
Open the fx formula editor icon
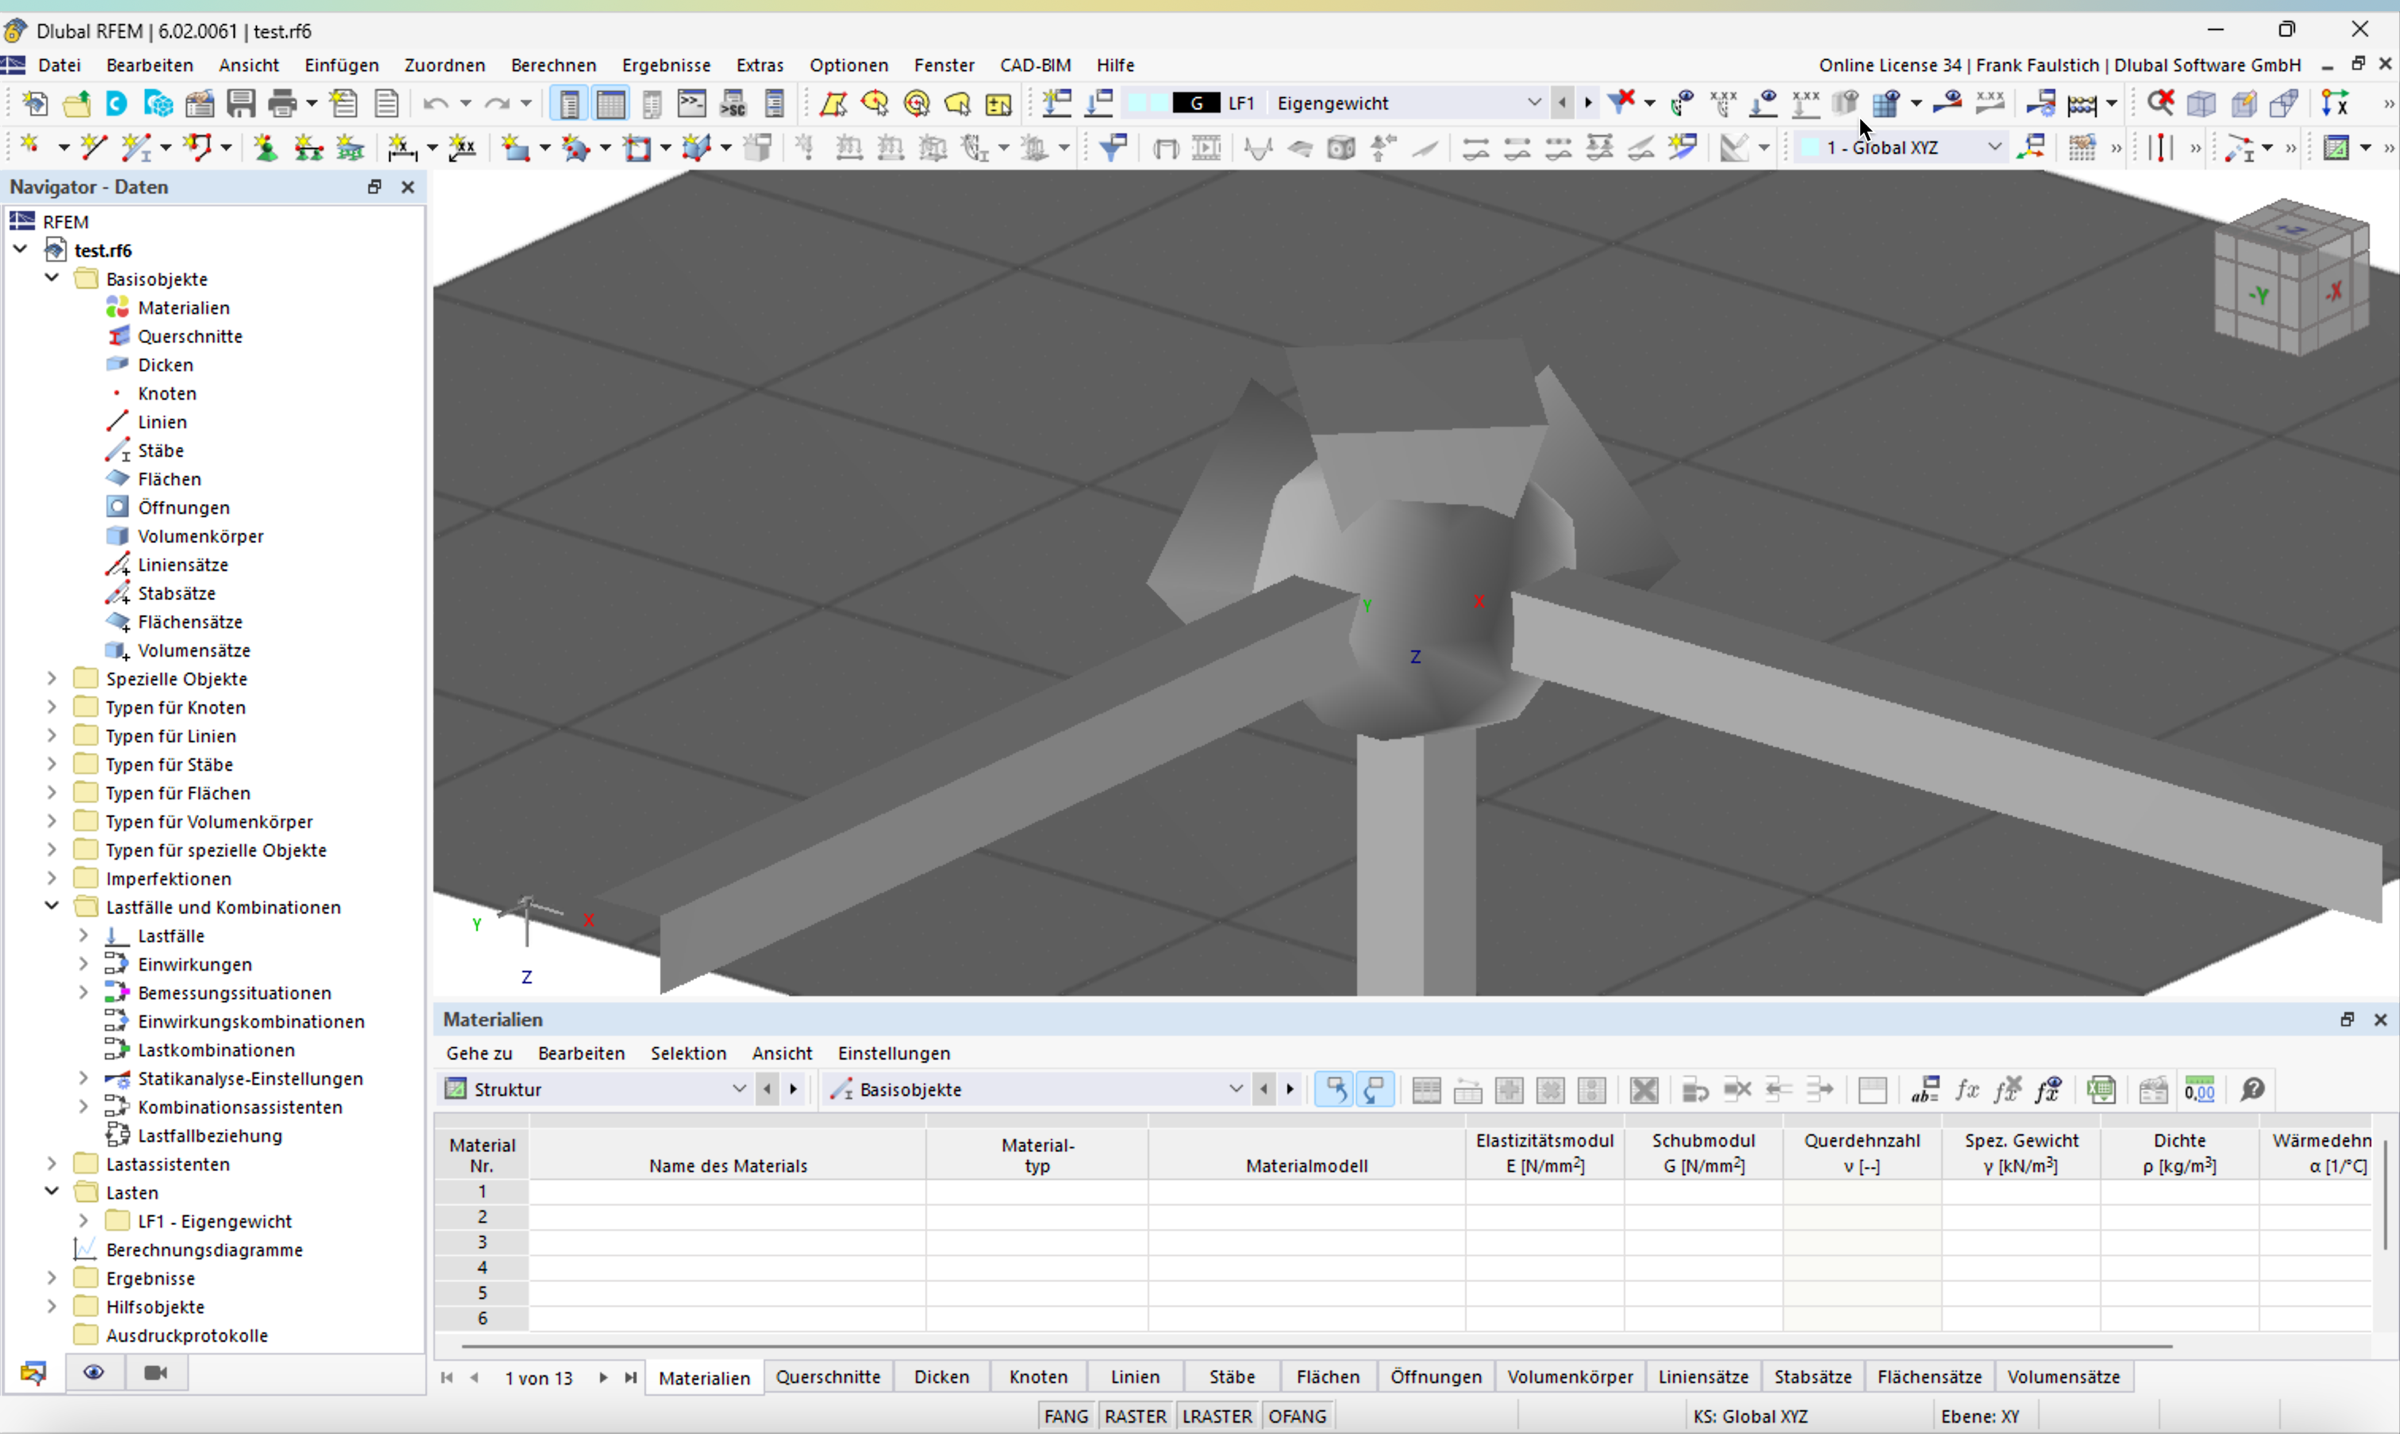tap(1967, 1089)
